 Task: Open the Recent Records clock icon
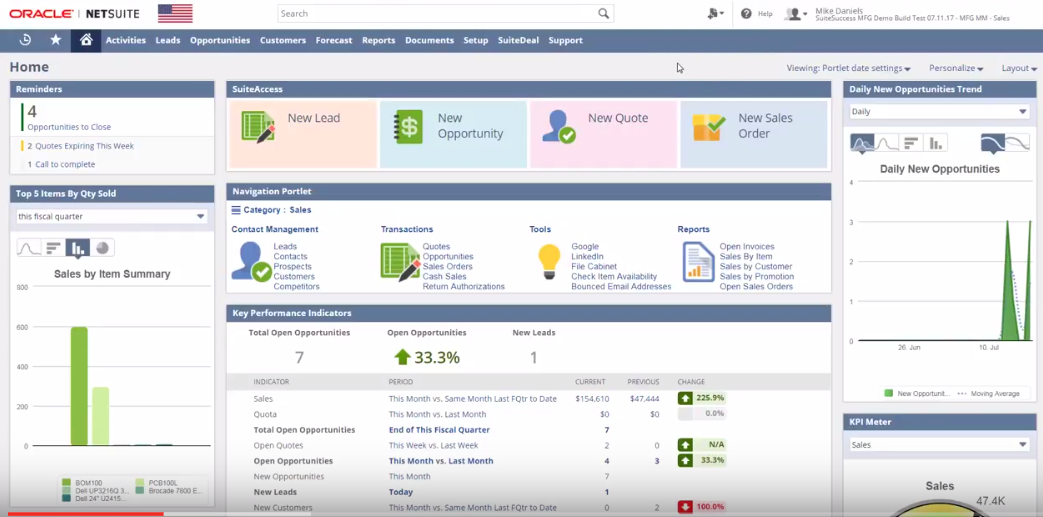click(25, 40)
